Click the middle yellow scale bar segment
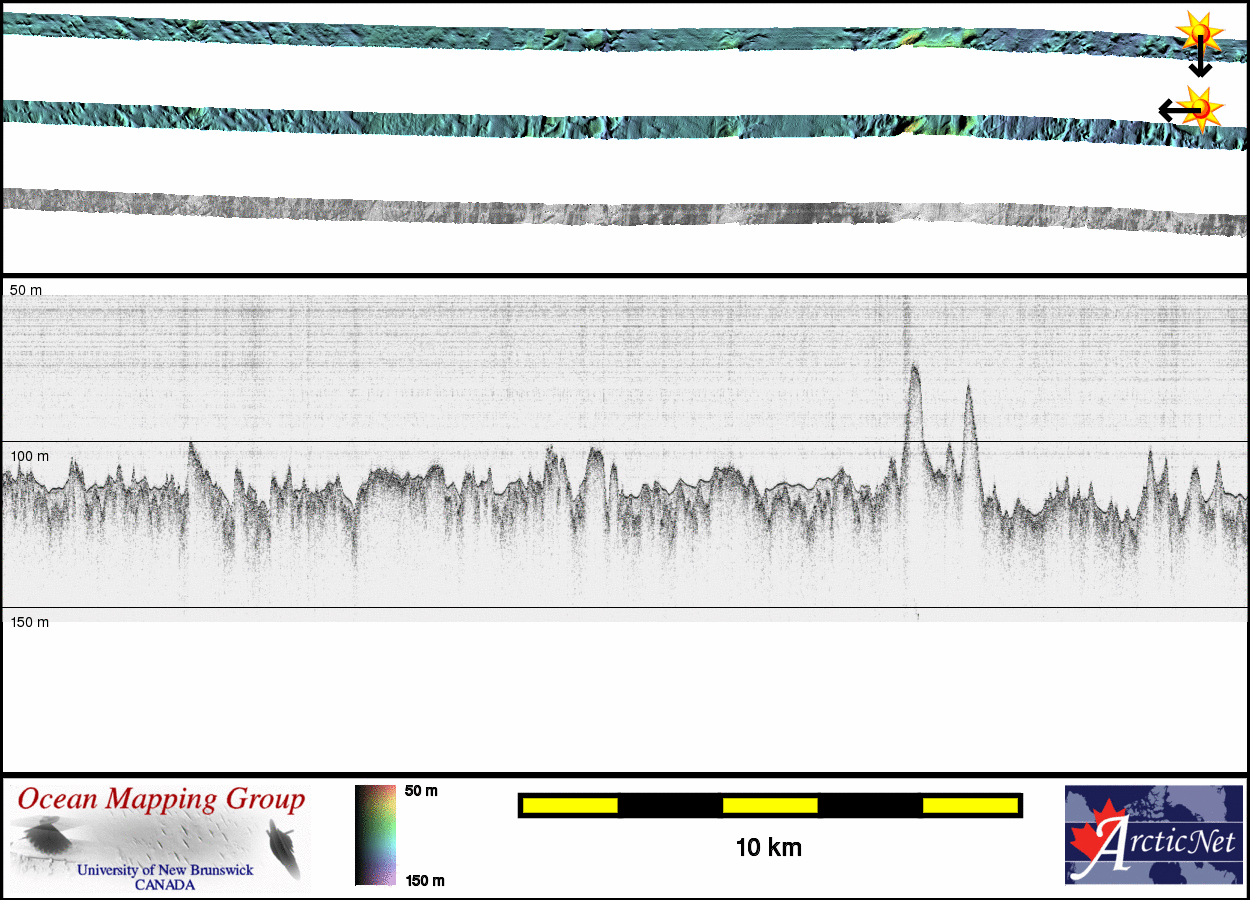The height and width of the screenshot is (900, 1250). [770, 805]
